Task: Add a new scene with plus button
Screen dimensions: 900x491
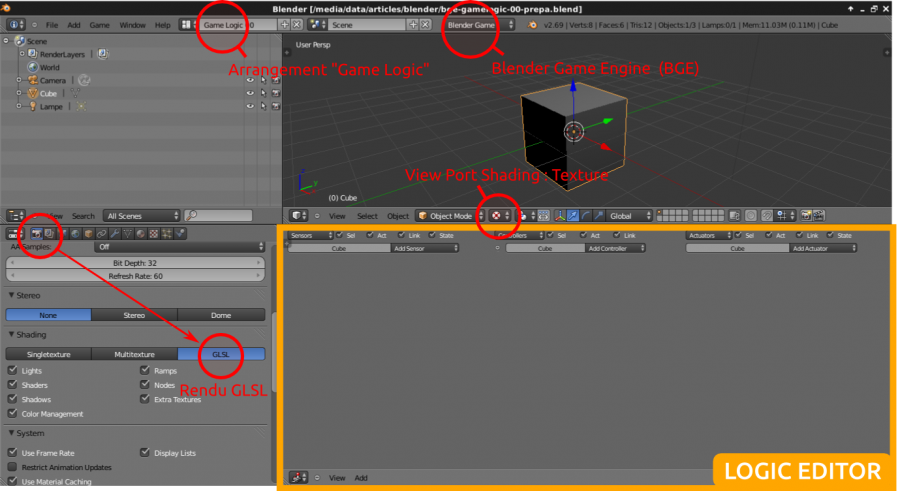Action: [413, 25]
